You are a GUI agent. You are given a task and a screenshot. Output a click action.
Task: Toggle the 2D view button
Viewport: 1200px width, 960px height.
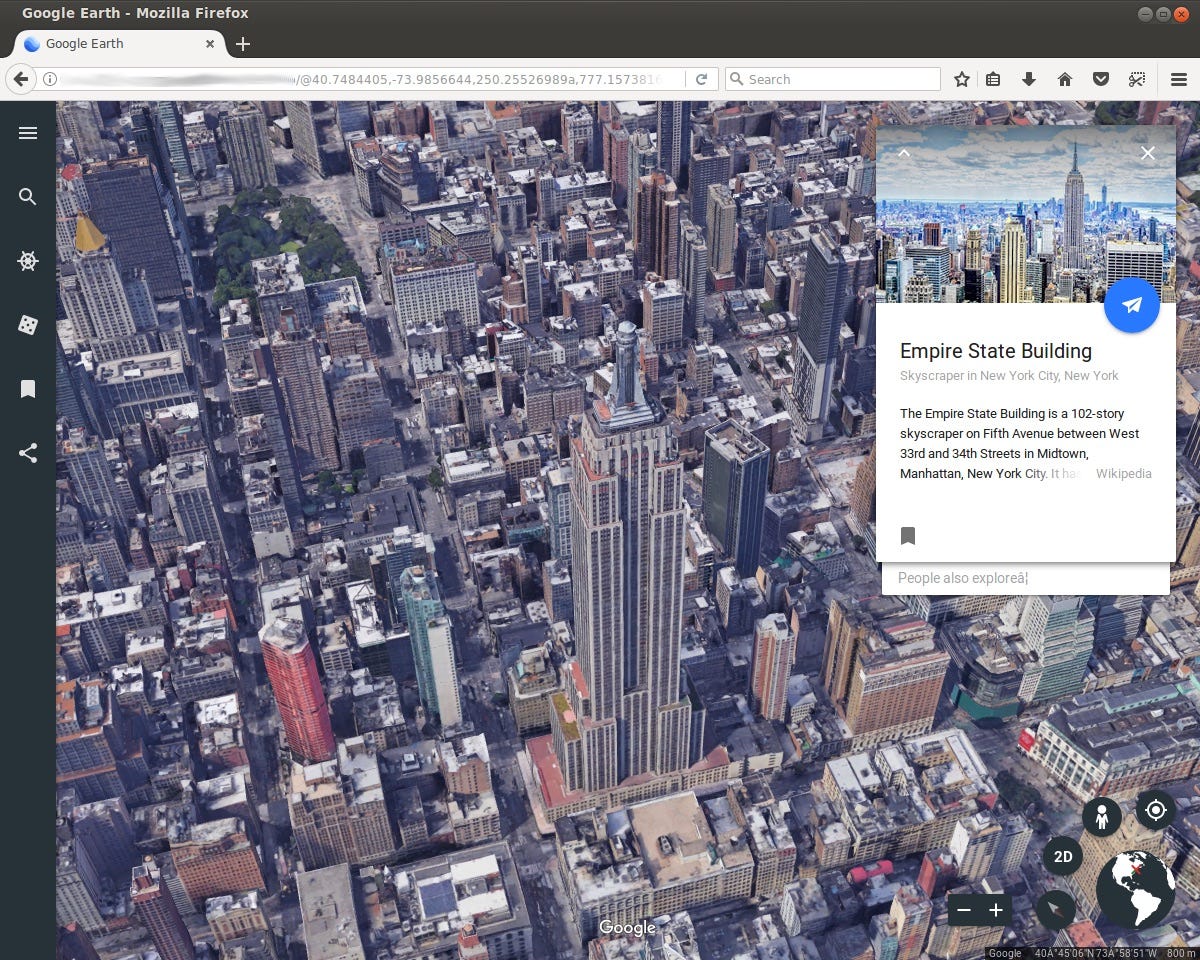click(1063, 857)
